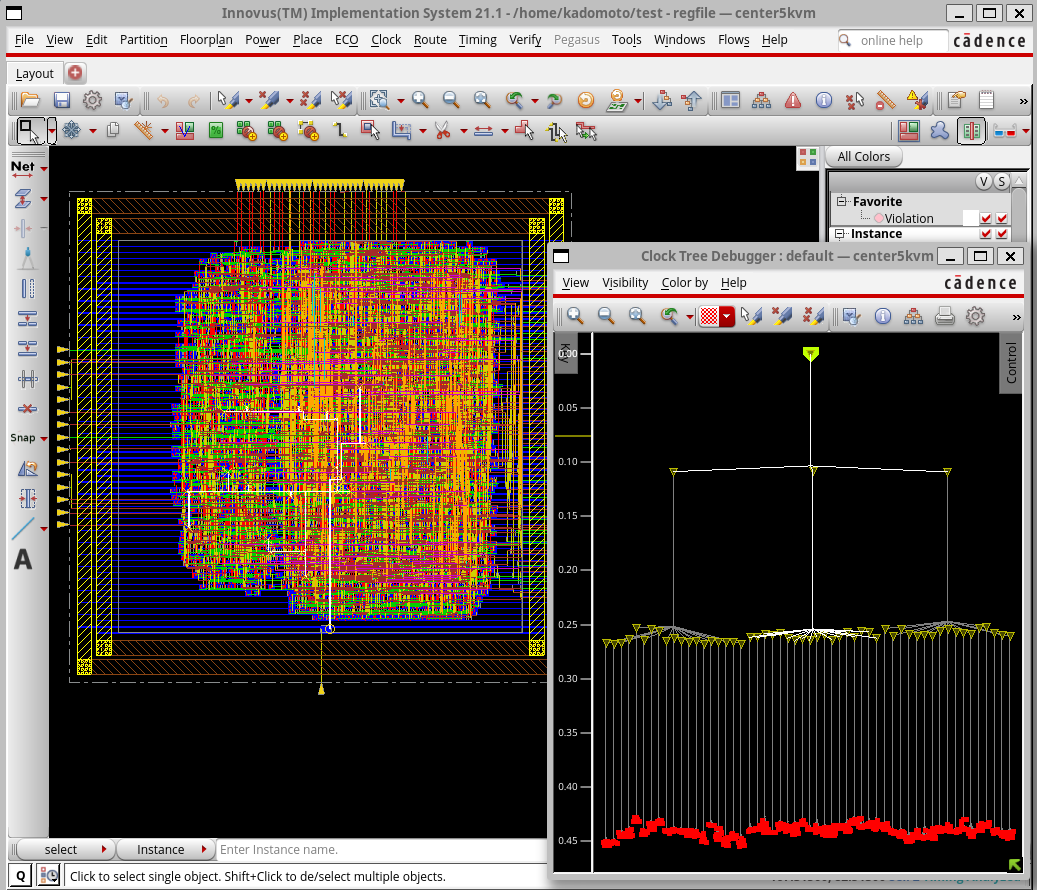Expand Clock Tree Debugger toolbar overflow chevron
This screenshot has height=890, width=1037.
click(x=1016, y=318)
